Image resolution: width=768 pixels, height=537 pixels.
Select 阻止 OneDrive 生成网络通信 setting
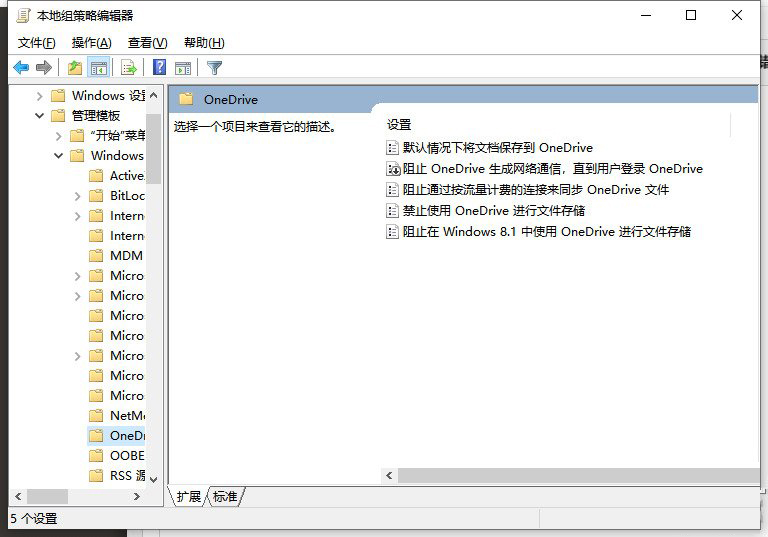pos(552,169)
